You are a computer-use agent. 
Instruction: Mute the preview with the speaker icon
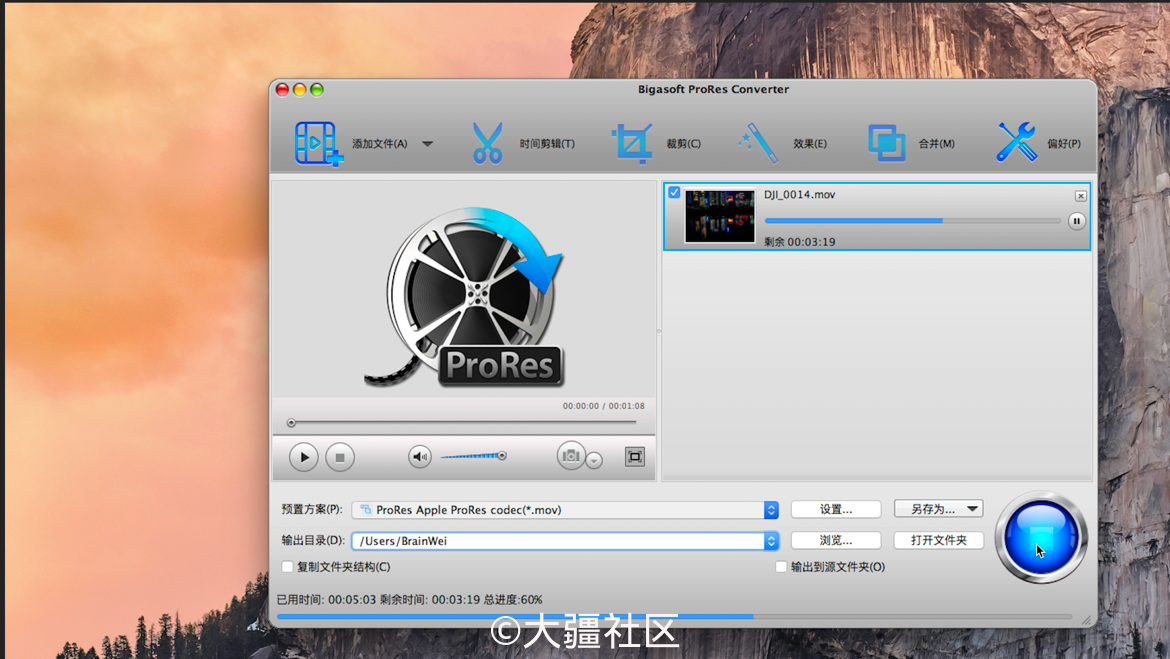coord(420,457)
